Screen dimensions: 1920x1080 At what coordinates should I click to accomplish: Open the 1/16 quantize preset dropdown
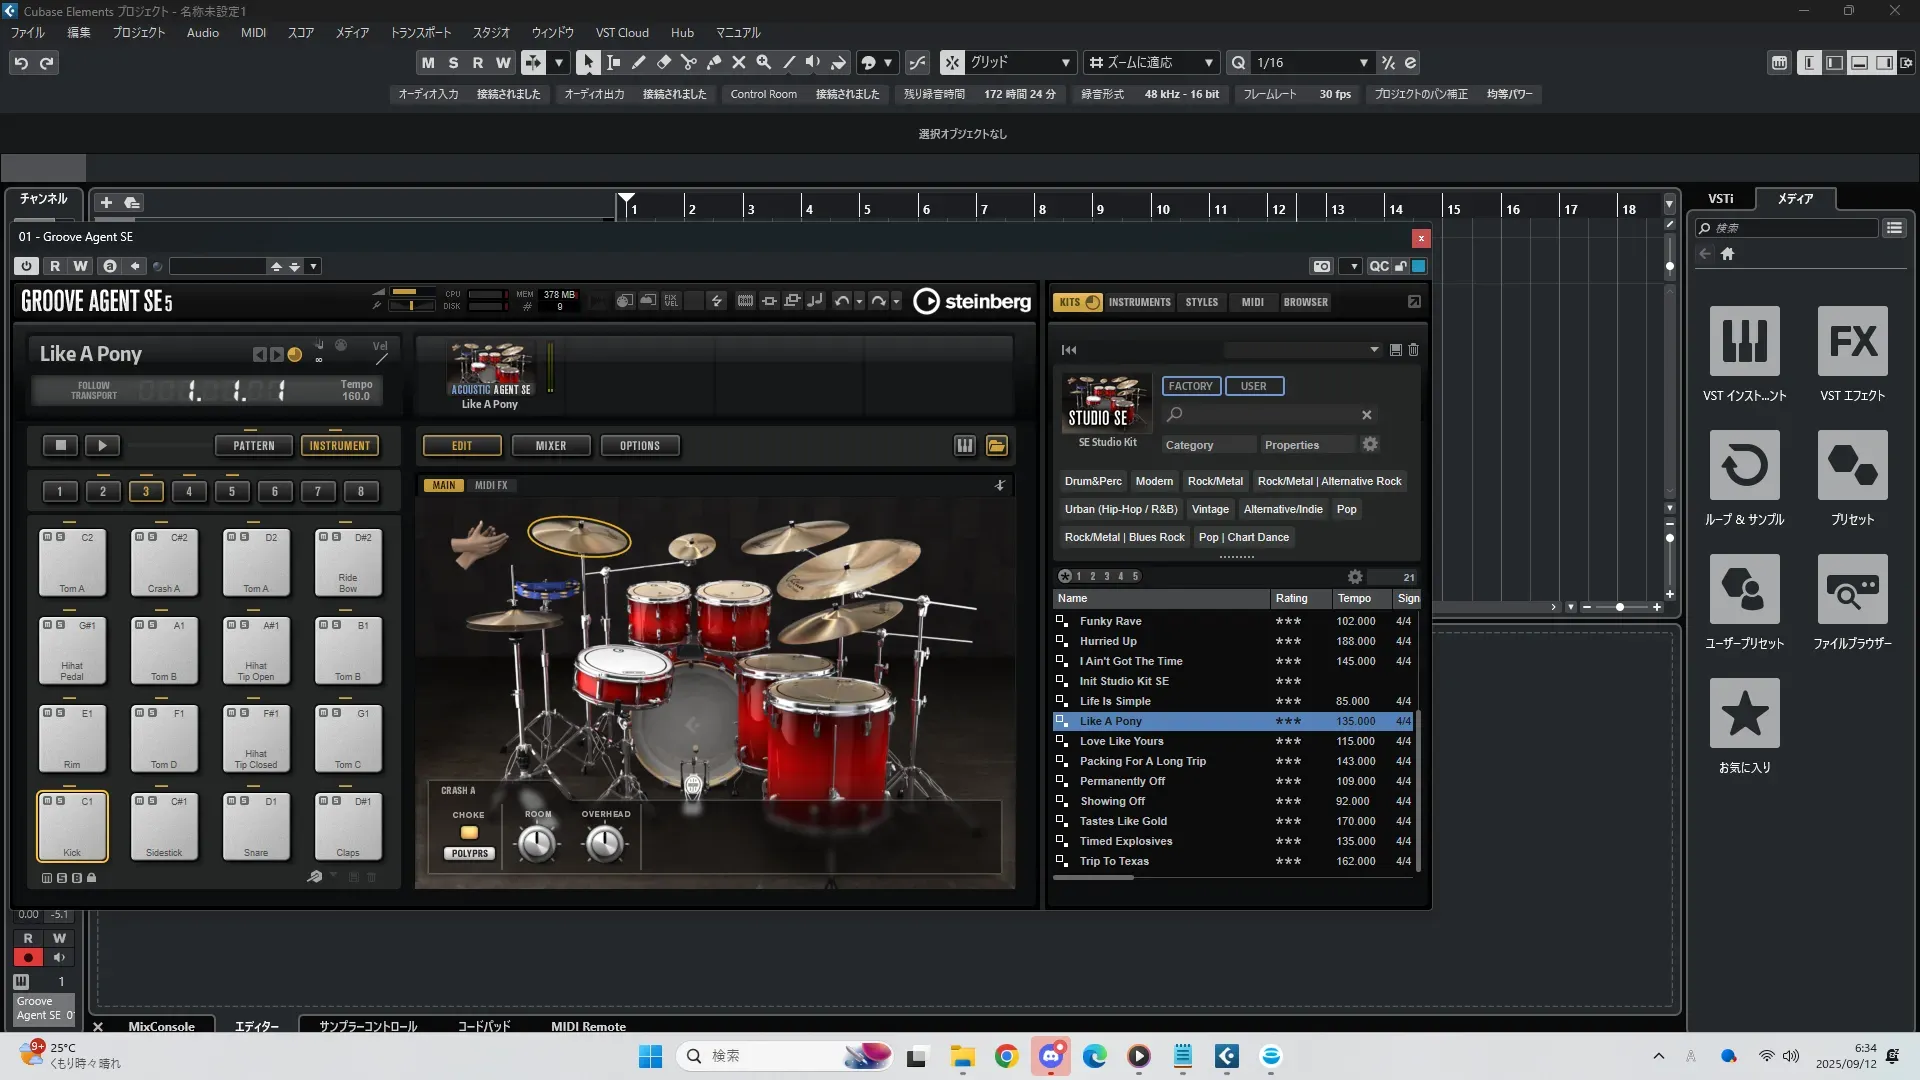pos(1363,62)
